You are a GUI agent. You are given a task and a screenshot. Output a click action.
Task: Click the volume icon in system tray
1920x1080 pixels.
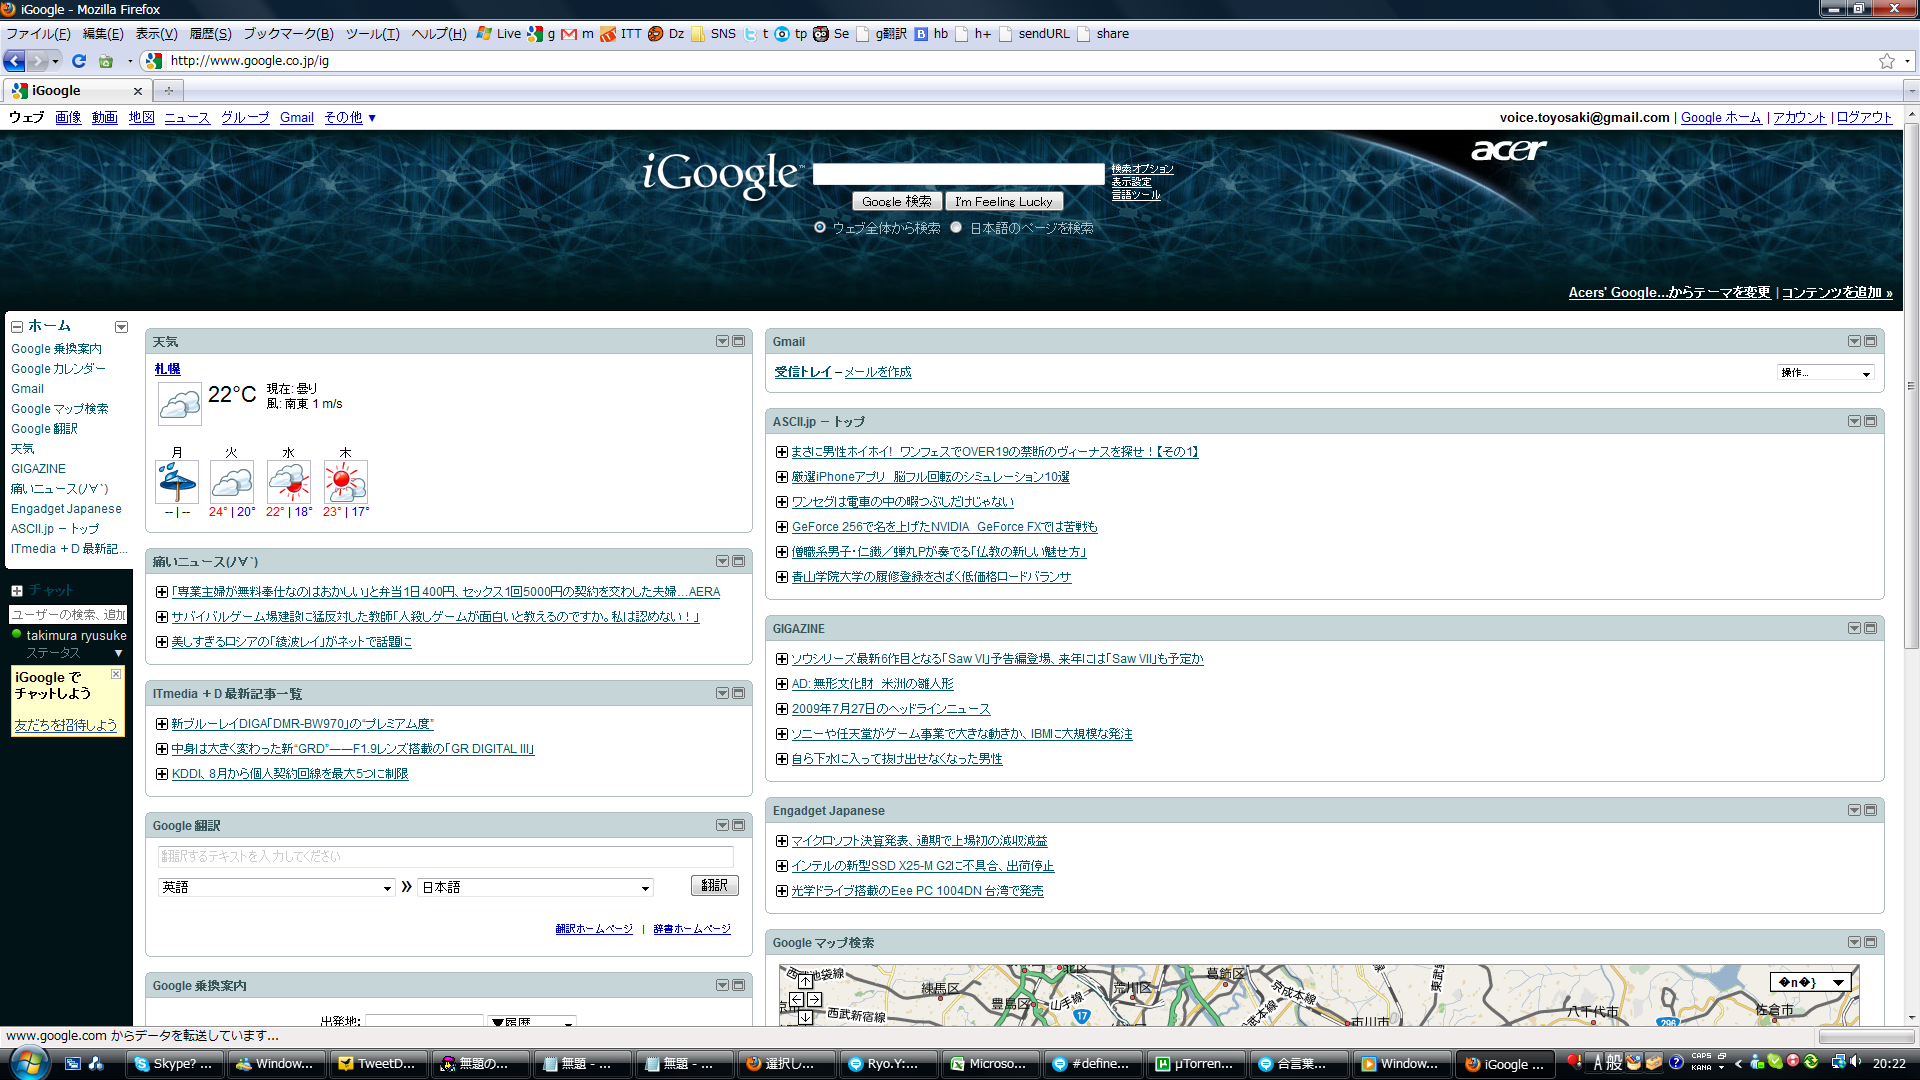pos(1856,1062)
